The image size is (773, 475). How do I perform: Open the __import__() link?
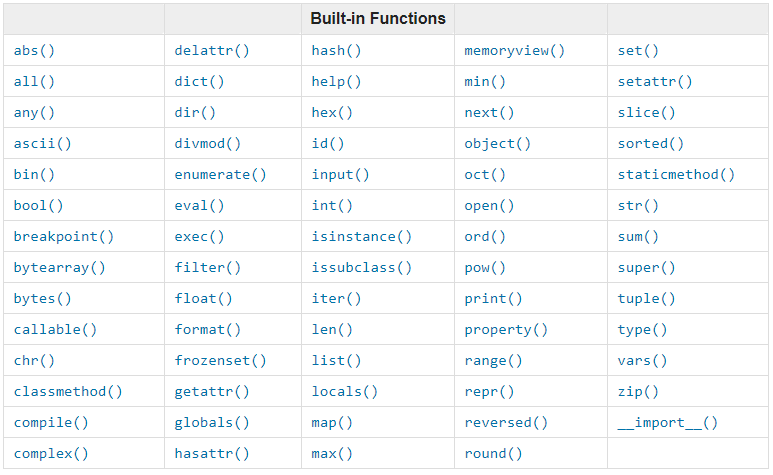[x=668, y=423]
